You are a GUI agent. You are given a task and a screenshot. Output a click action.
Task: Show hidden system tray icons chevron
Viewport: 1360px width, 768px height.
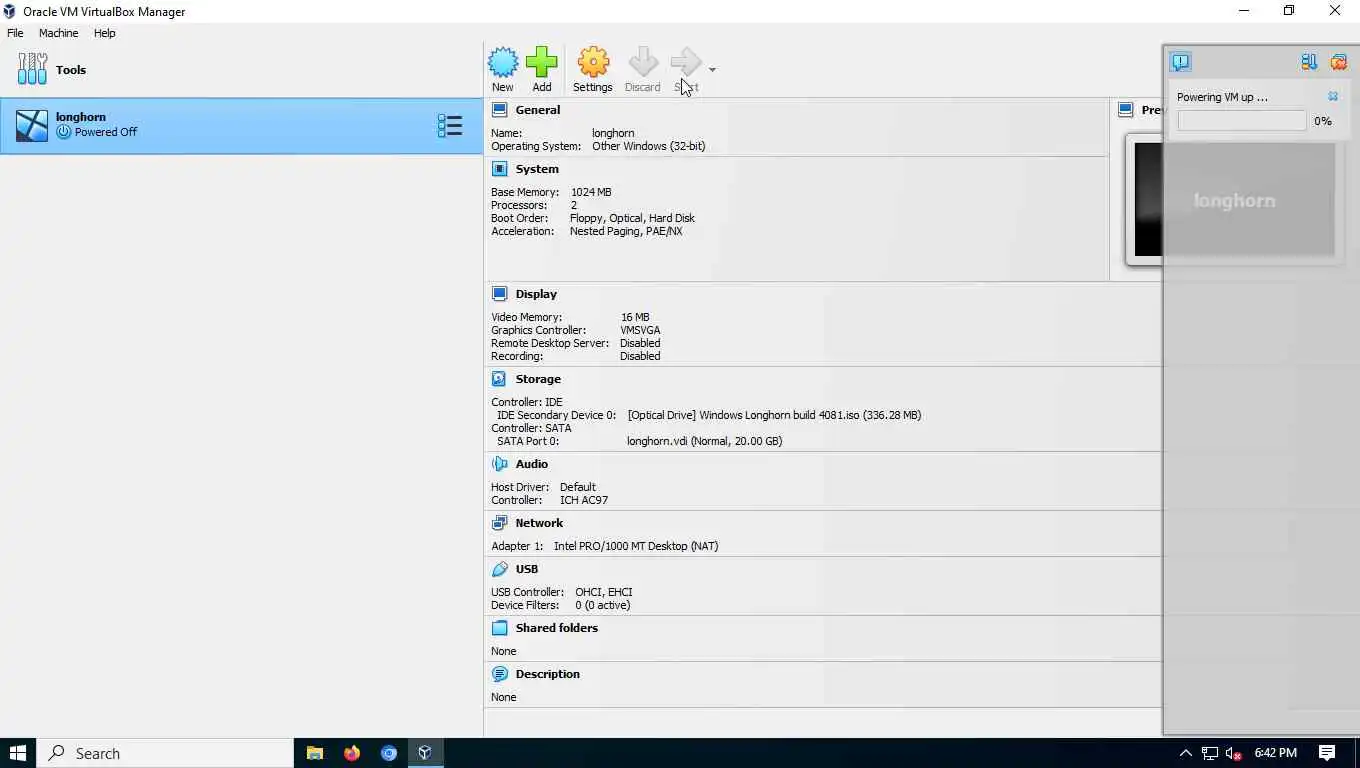pyautogui.click(x=1186, y=753)
